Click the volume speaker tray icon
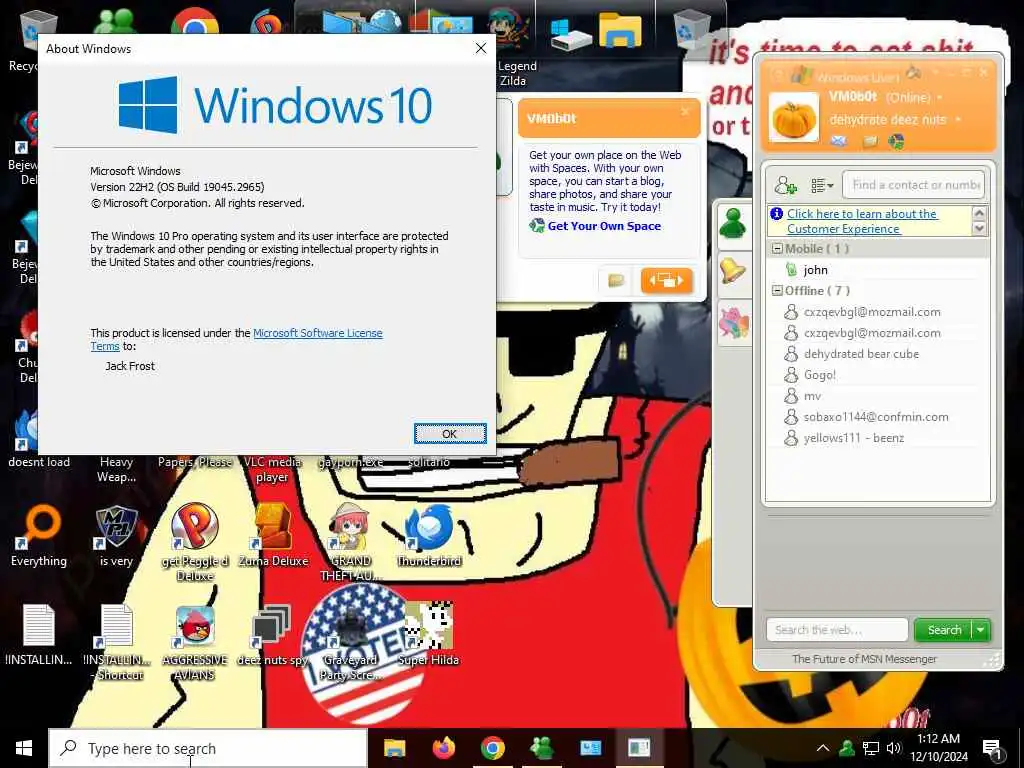 894,748
